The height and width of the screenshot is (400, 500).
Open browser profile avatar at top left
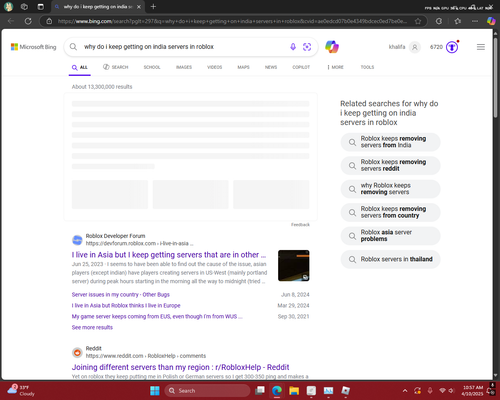coord(8,6)
